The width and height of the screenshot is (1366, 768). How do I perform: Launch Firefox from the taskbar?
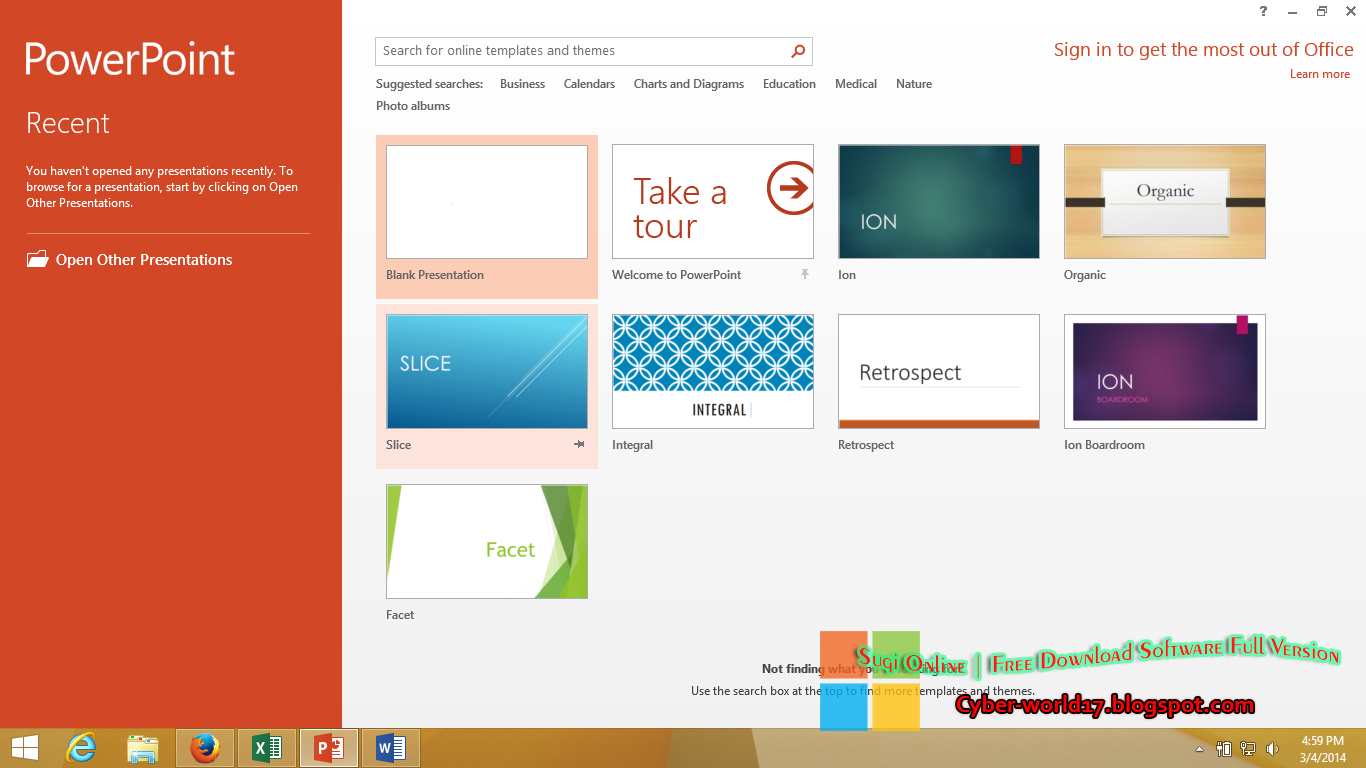coord(205,748)
